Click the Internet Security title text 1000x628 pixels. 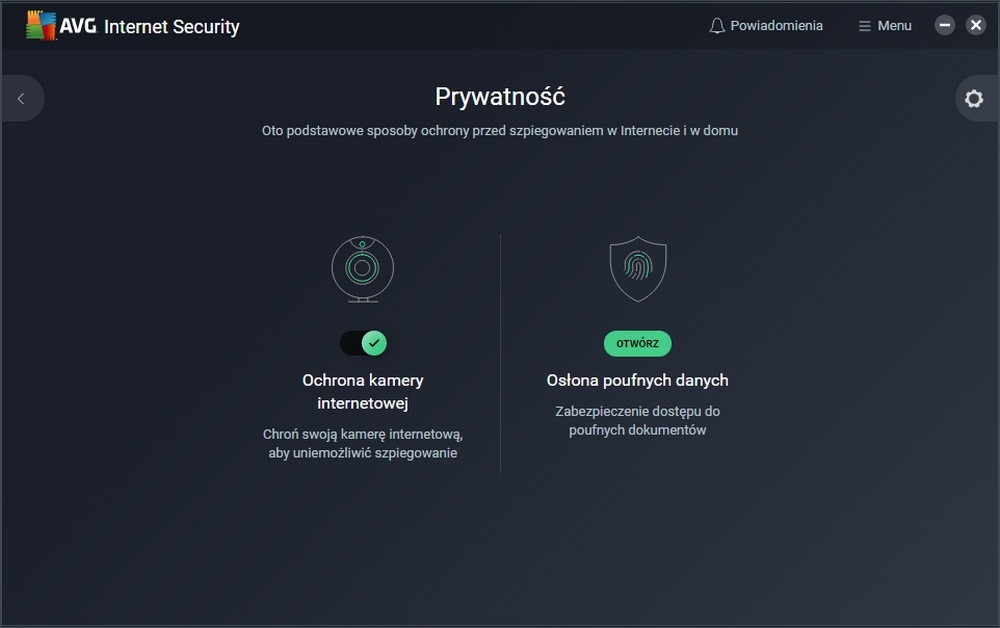click(172, 27)
